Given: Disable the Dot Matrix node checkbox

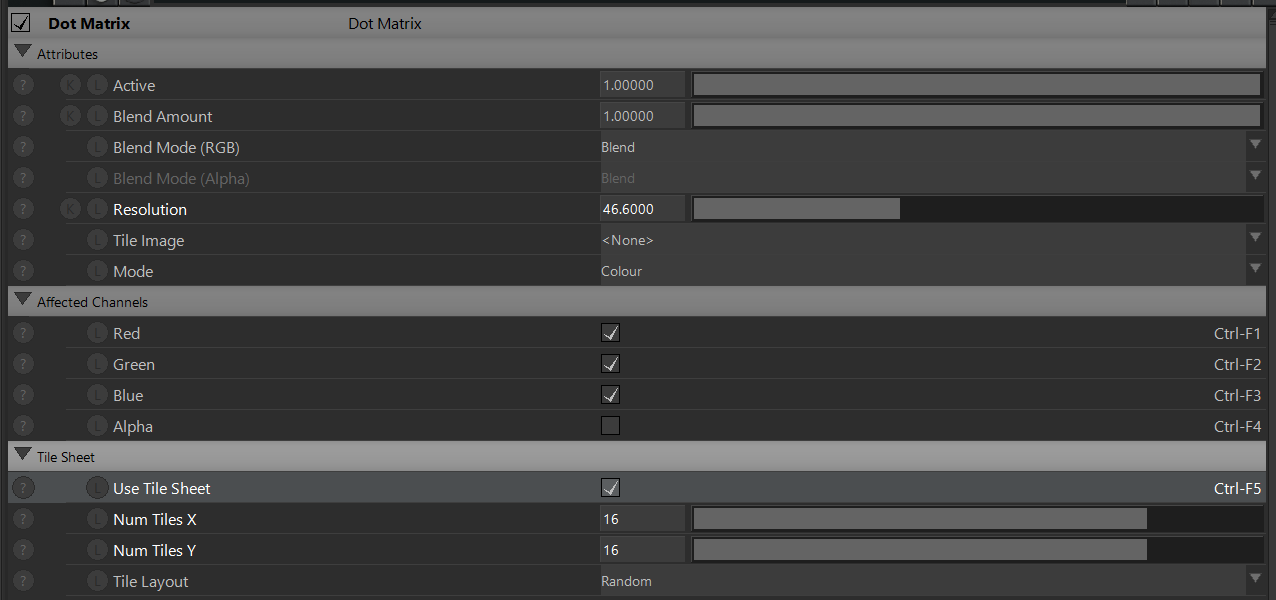Looking at the screenshot, I should coord(21,22).
